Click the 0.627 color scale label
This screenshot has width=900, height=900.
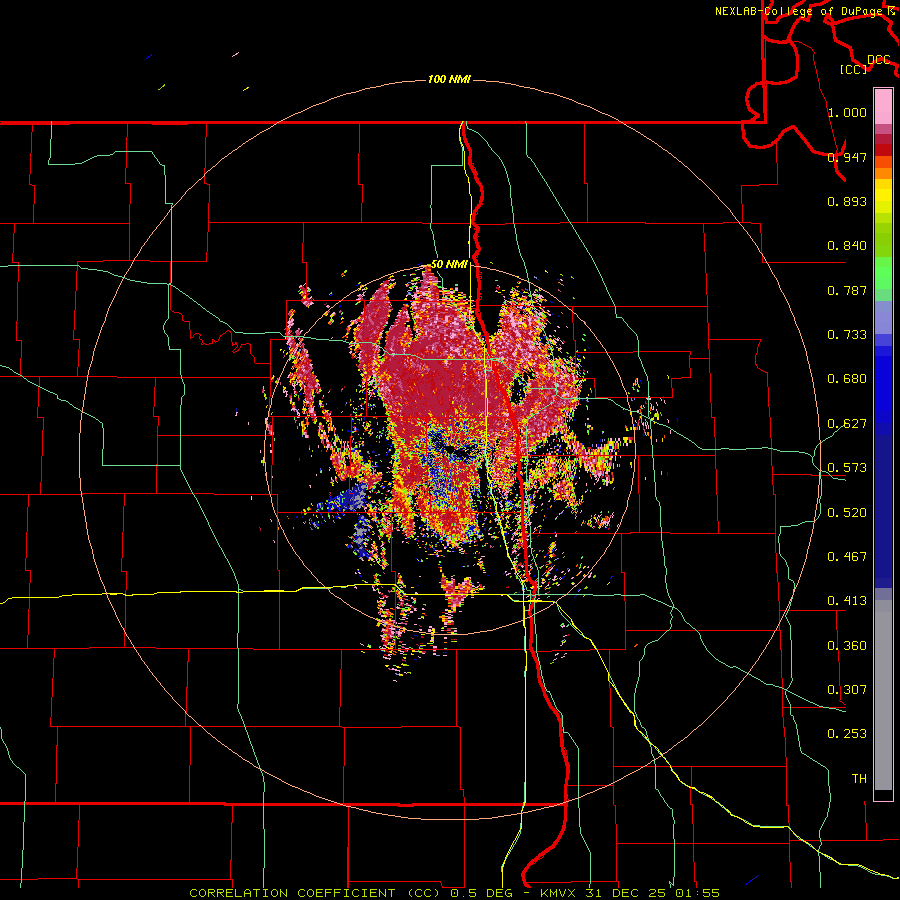(x=847, y=424)
